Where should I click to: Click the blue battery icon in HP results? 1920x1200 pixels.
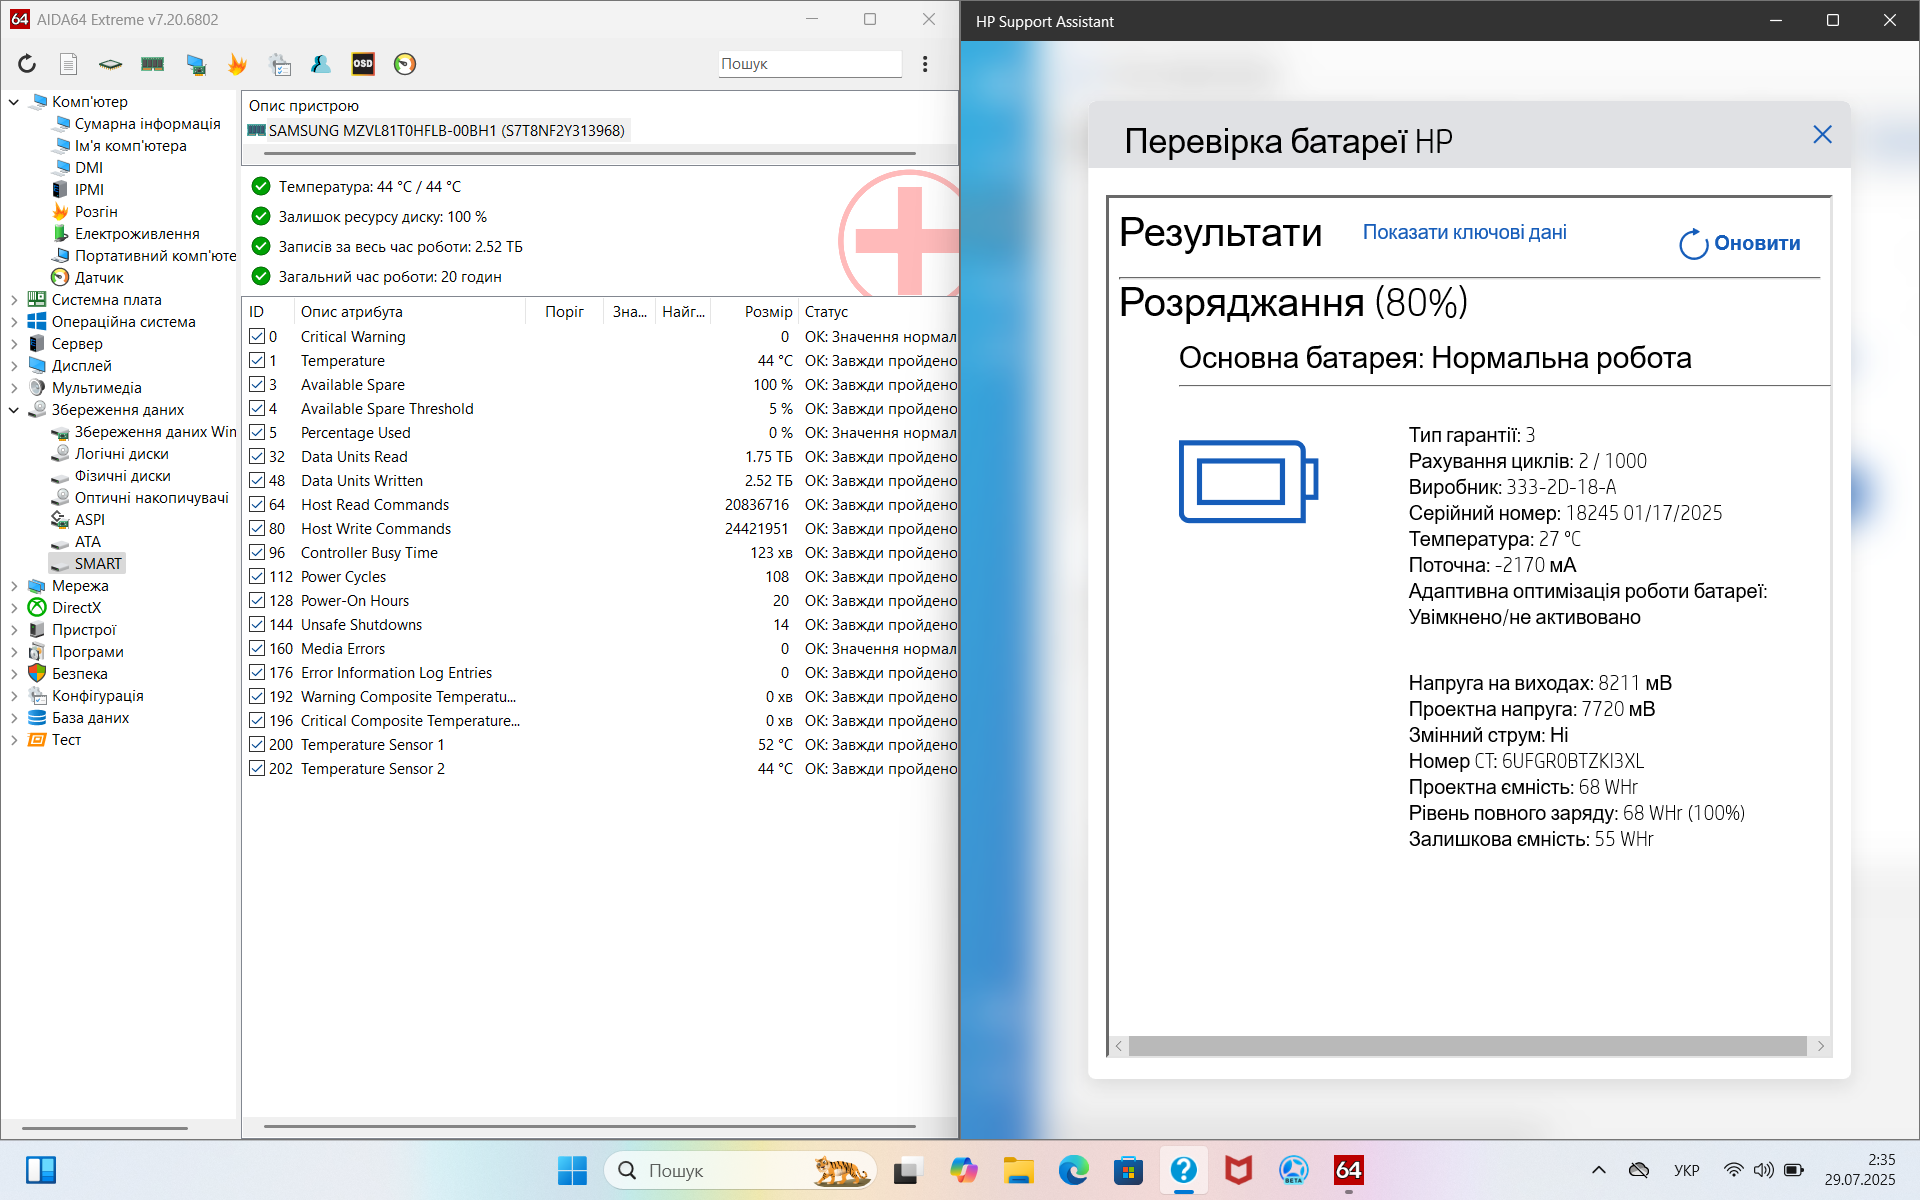pos(1248,481)
